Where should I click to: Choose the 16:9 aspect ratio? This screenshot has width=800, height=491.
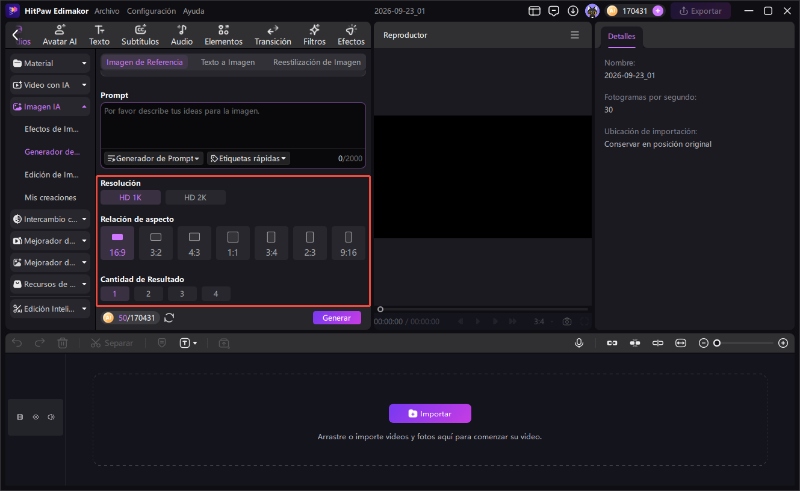click(117, 243)
